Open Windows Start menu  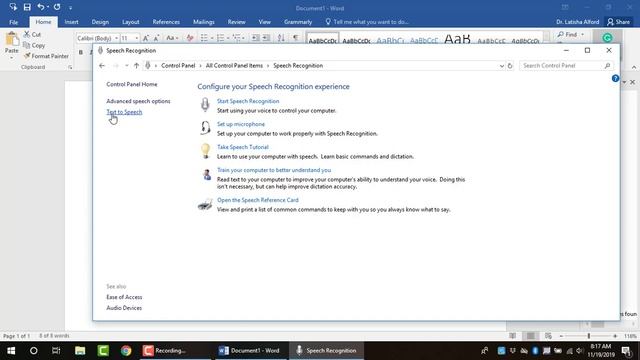click(x=11, y=351)
